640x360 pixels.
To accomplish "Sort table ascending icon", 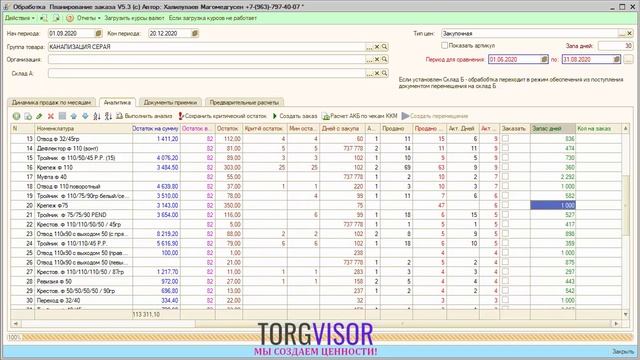I will 97,116.
